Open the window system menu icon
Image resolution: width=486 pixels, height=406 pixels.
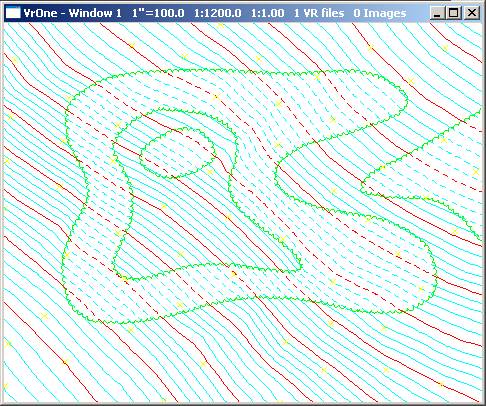13,13
